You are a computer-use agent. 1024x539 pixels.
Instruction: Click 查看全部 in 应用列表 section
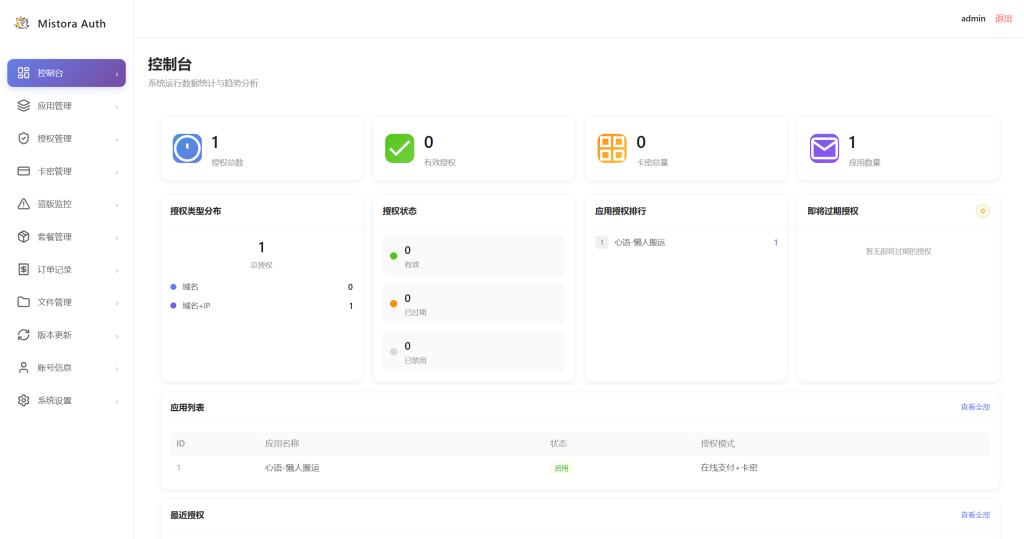975,407
